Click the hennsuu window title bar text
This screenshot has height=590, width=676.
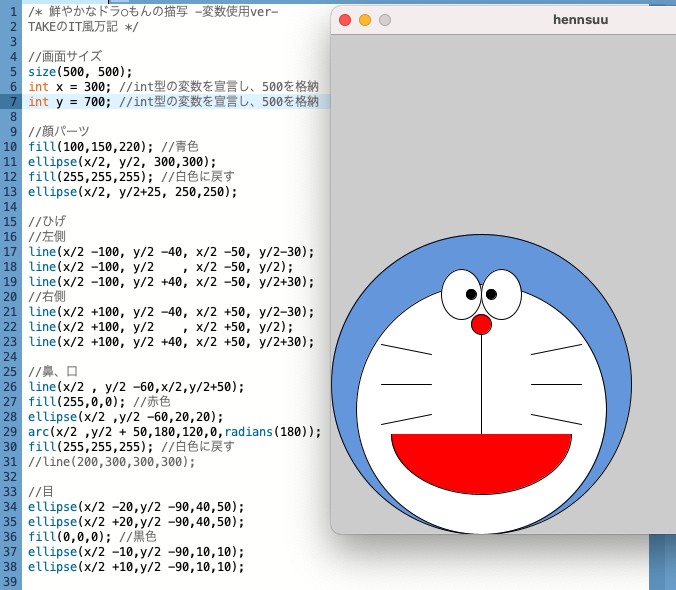click(581, 20)
